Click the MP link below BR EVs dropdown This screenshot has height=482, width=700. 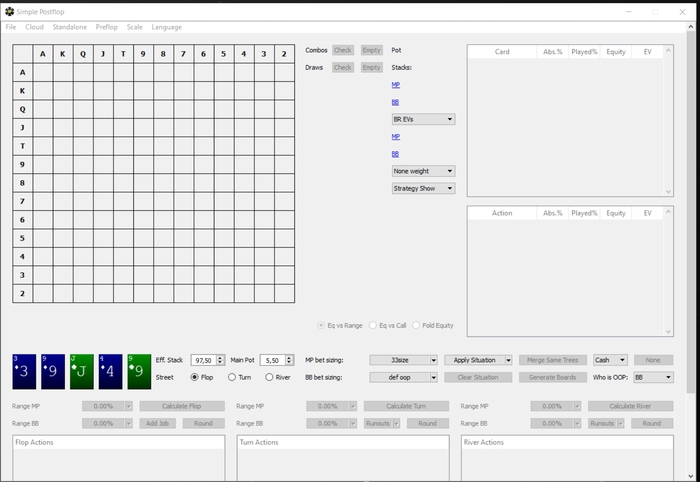click(x=396, y=137)
